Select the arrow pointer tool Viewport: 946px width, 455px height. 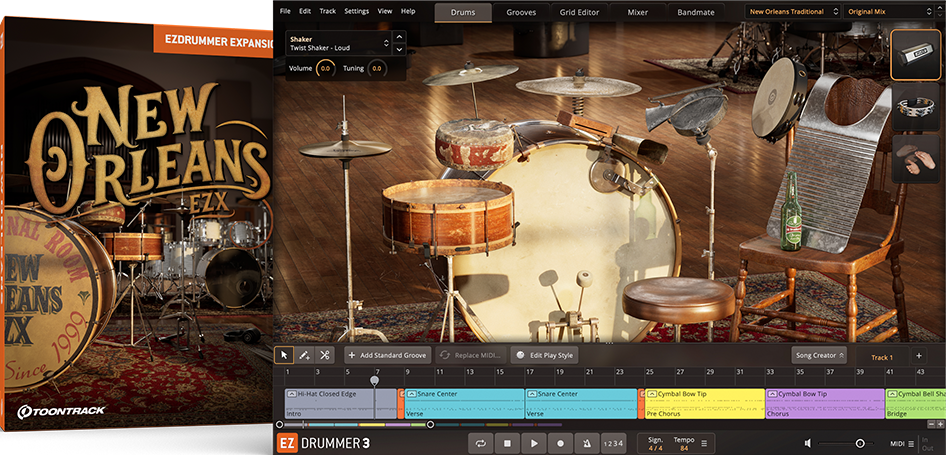(x=284, y=355)
